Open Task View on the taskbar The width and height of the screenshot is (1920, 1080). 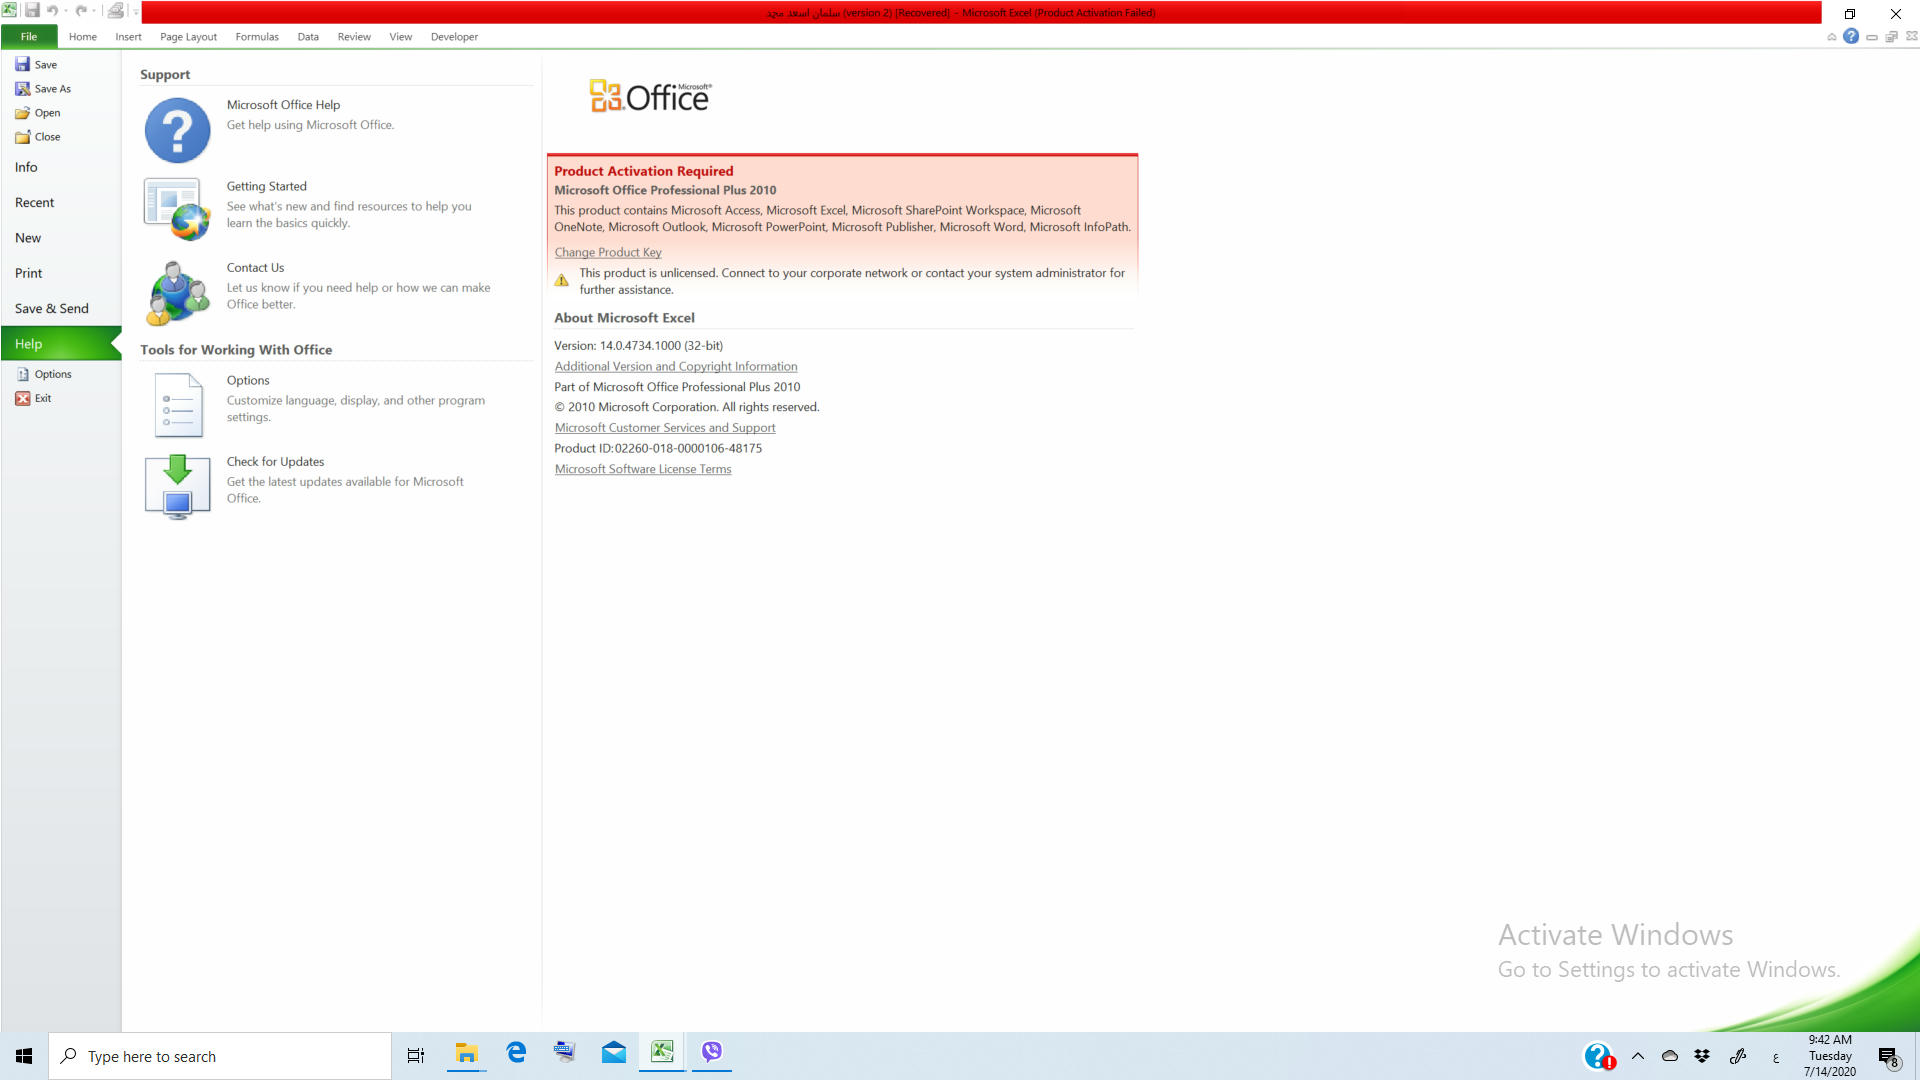(x=416, y=1056)
